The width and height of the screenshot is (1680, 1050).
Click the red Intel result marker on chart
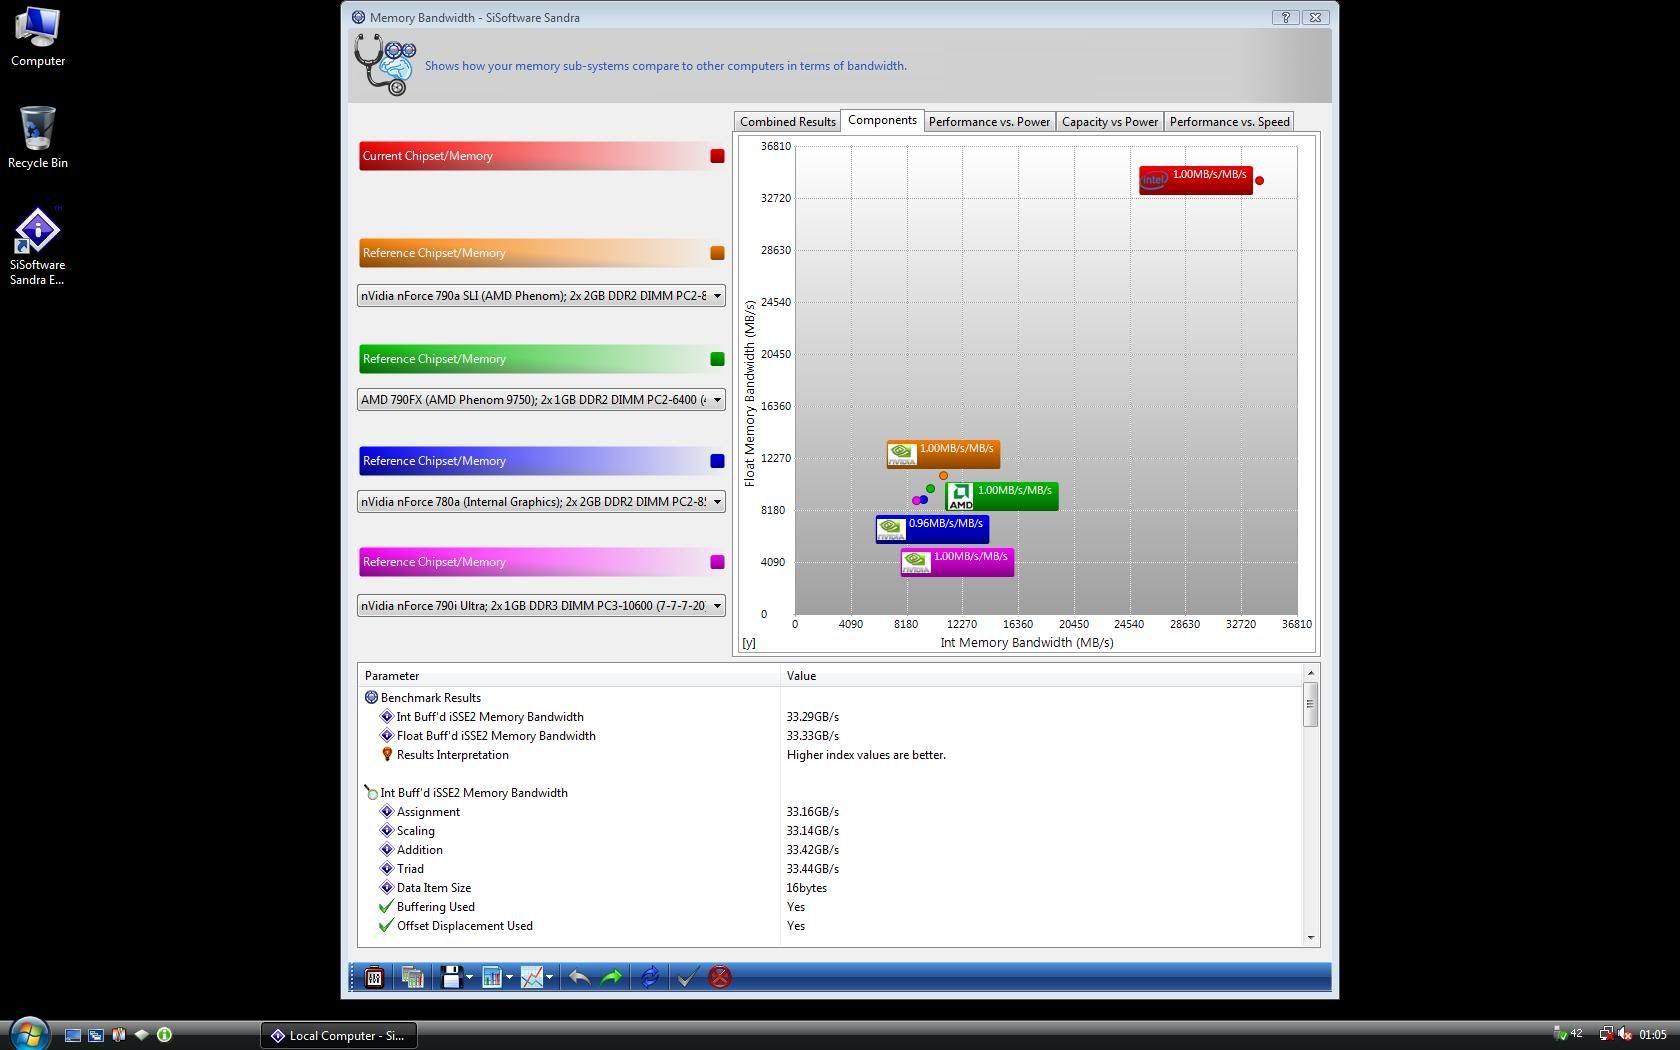coord(1259,181)
